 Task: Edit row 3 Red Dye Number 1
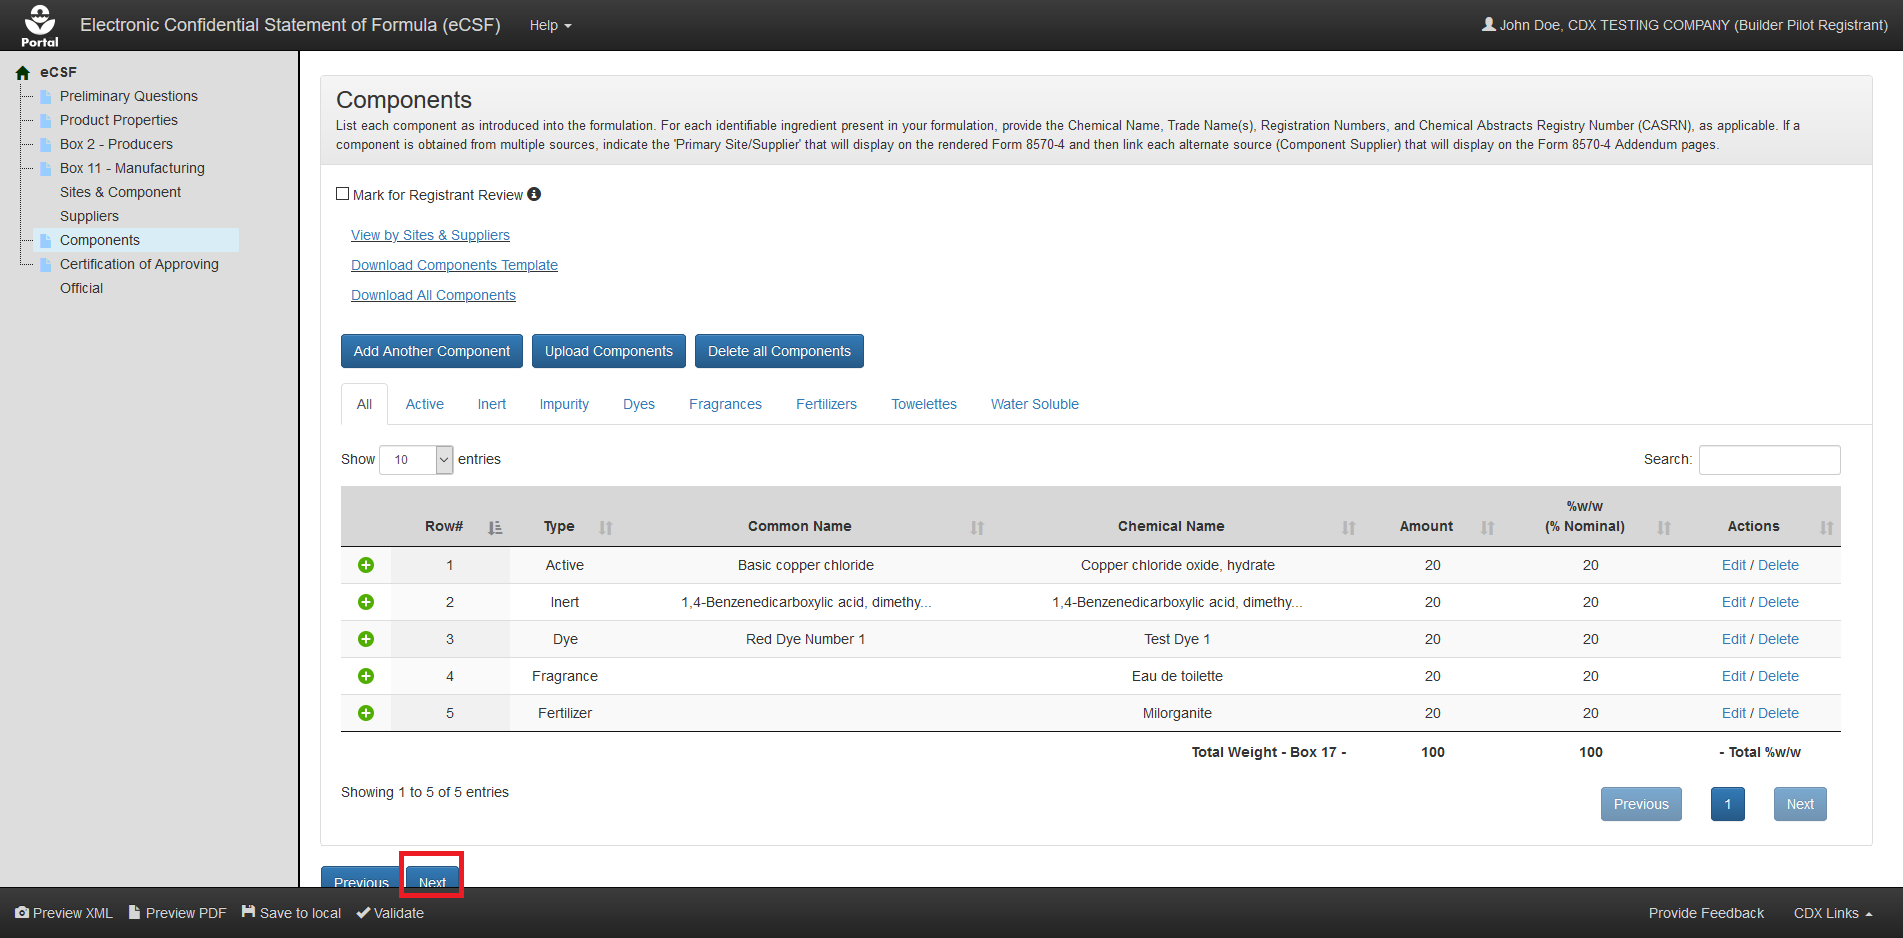tap(1734, 639)
